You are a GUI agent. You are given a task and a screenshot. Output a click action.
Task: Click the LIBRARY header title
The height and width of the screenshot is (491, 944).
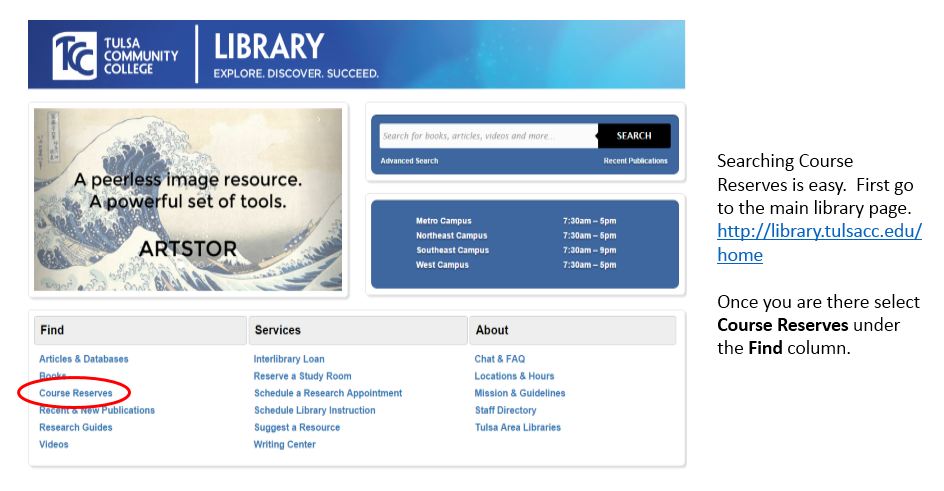(x=269, y=47)
